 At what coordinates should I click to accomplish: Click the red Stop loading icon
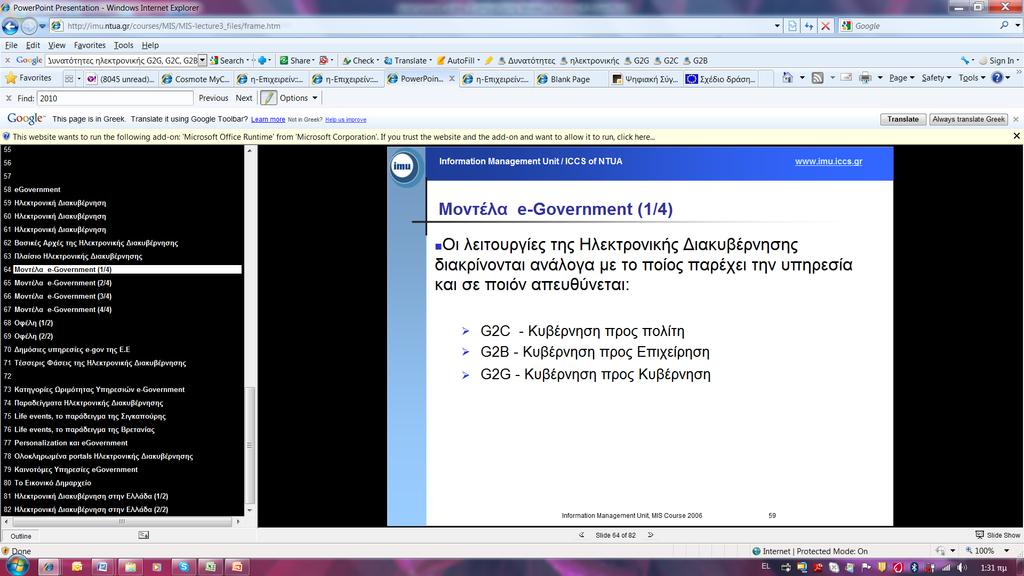825,26
